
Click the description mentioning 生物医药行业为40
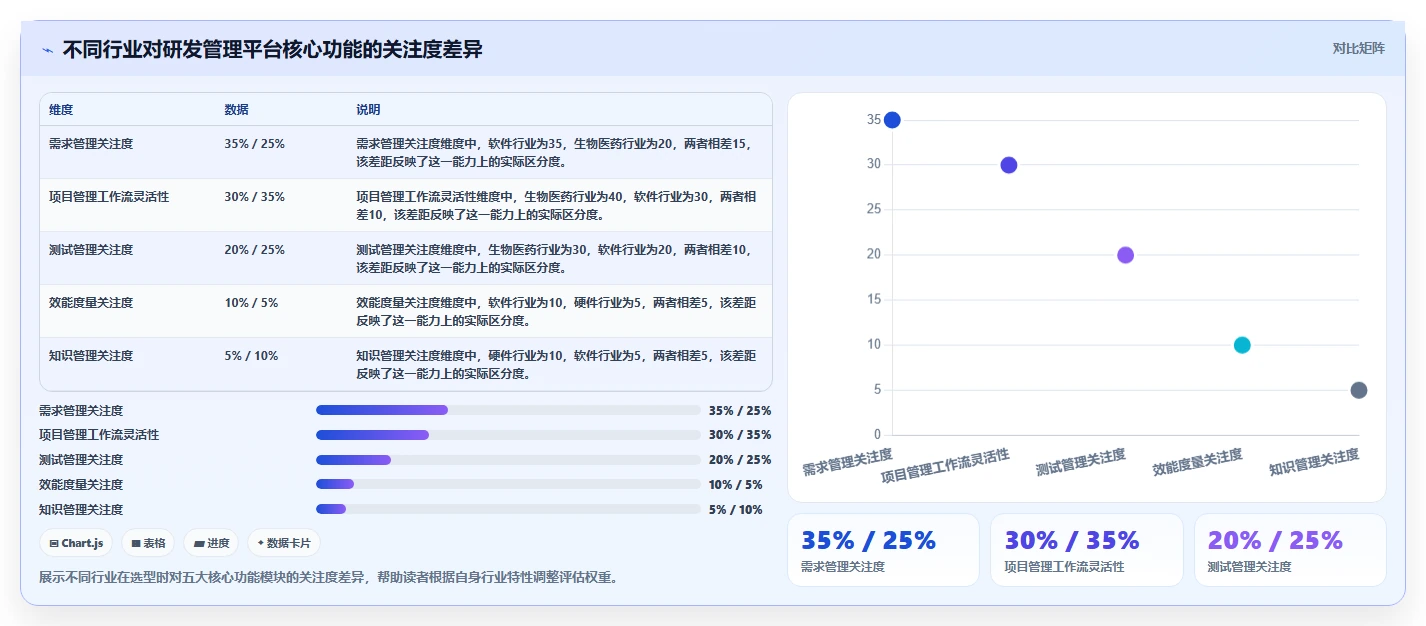click(556, 205)
